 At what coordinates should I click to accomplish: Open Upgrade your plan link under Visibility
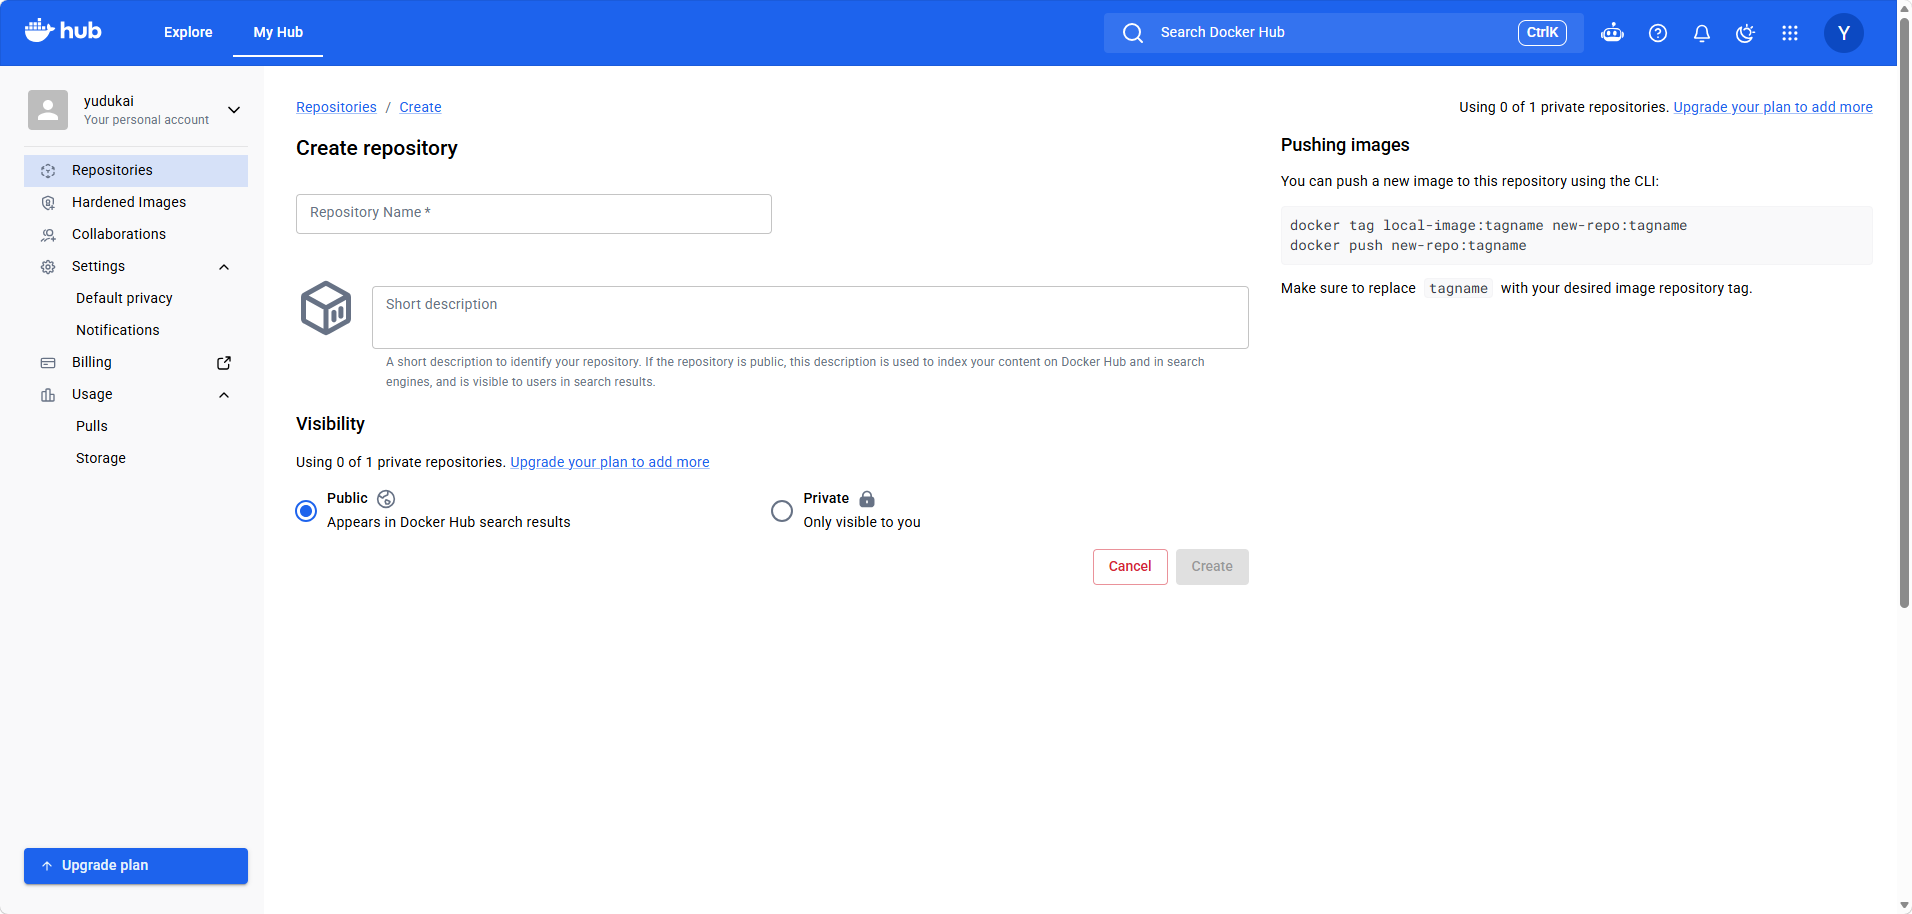(610, 462)
